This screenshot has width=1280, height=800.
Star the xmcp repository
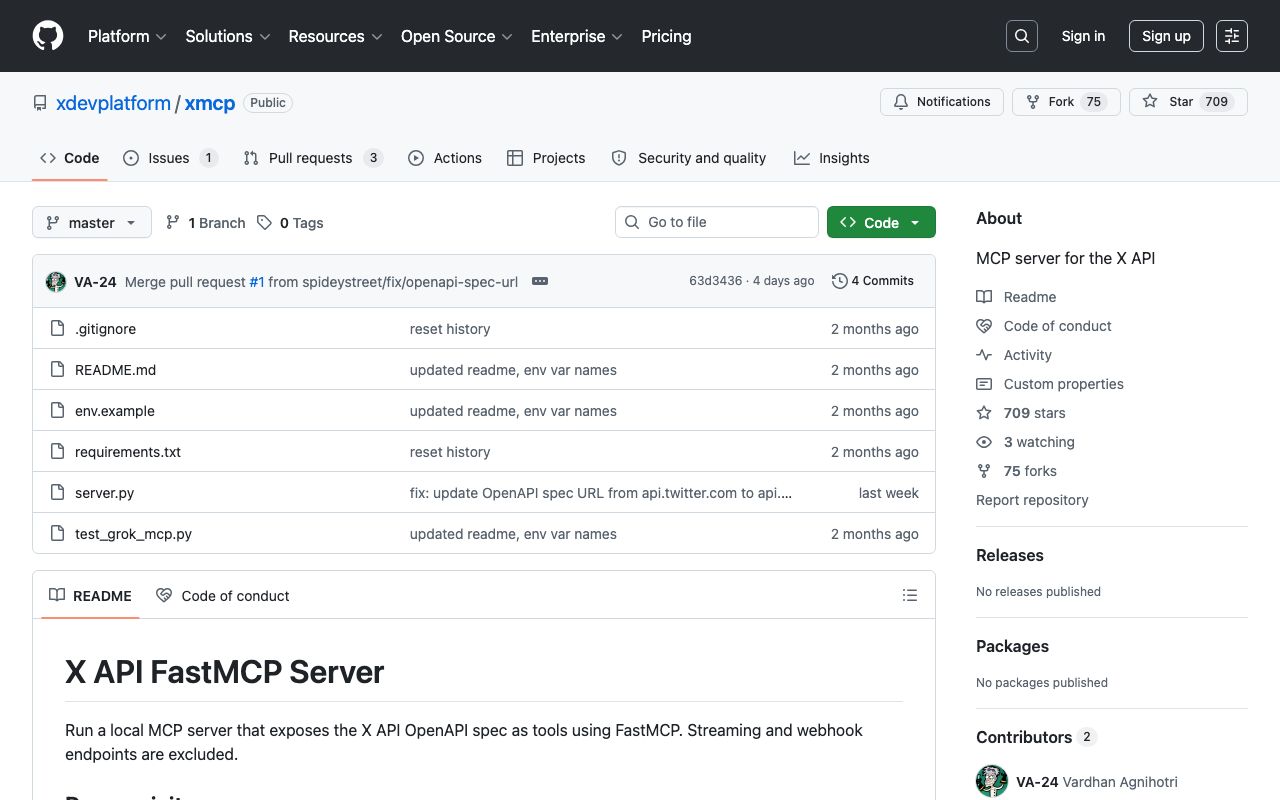coord(1170,102)
